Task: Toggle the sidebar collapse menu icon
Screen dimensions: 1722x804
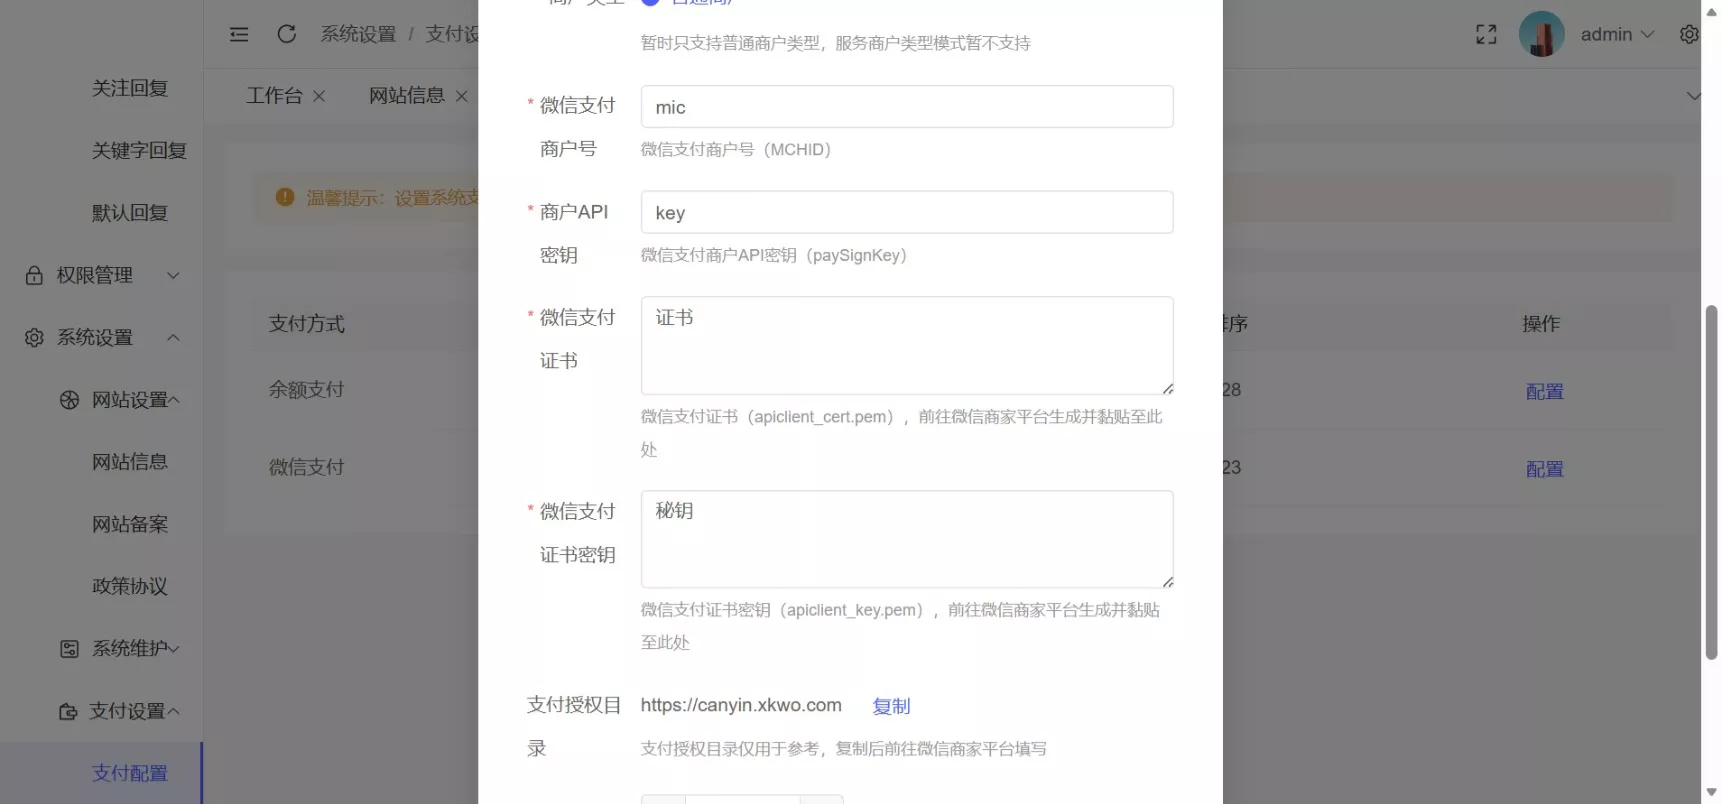Action: pyautogui.click(x=239, y=34)
